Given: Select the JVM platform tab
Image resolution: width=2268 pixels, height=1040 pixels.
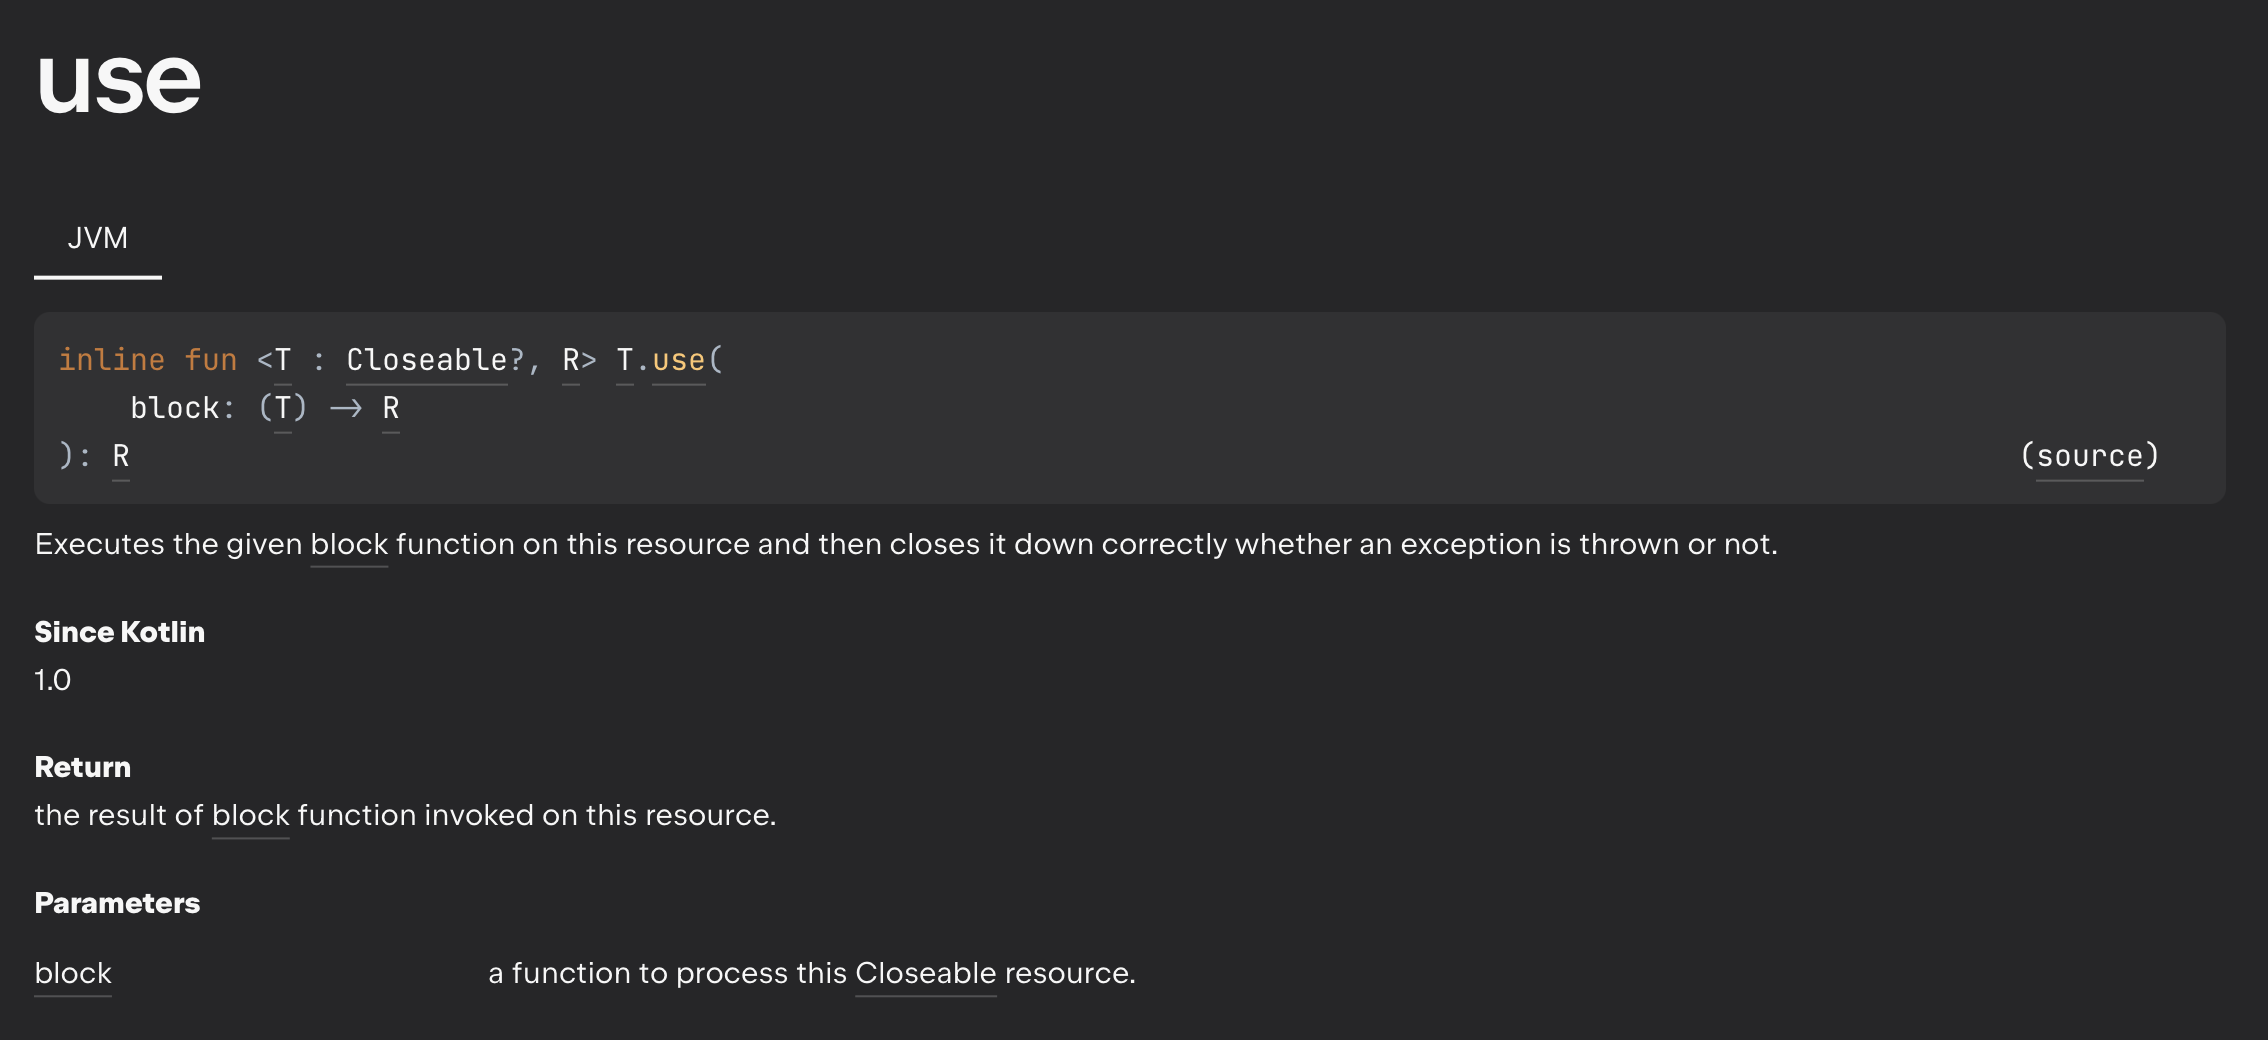Looking at the screenshot, I should coord(97,238).
